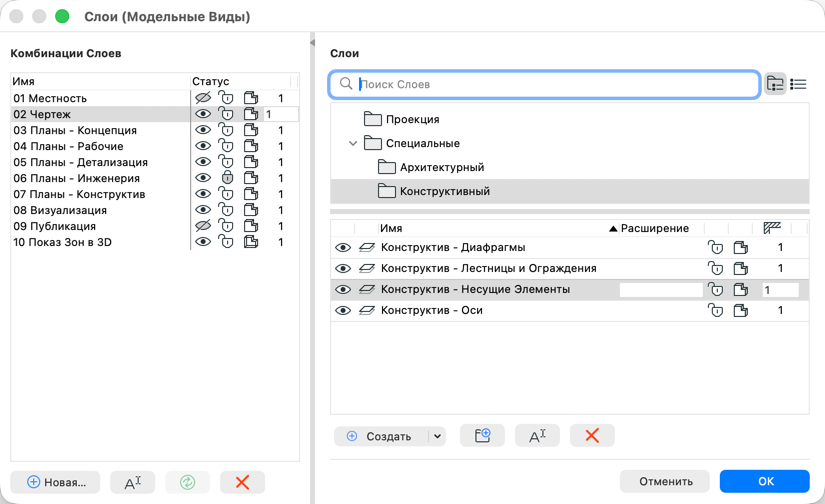Click intersection group column header icon
This screenshot has height=504, width=825.
point(772,228)
